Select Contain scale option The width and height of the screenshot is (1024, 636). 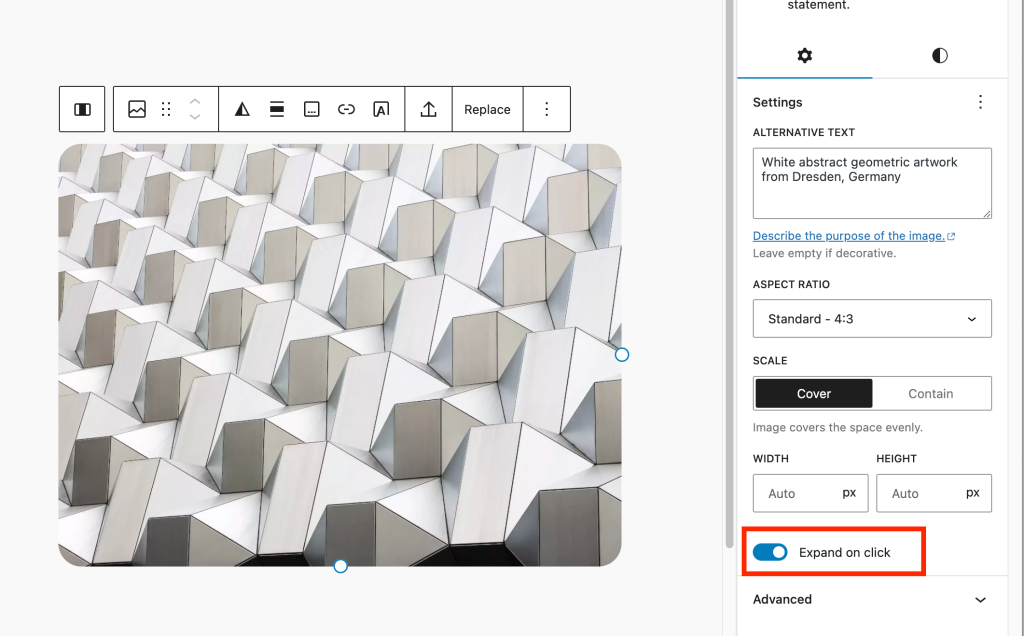pyautogui.click(x=931, y=394)
